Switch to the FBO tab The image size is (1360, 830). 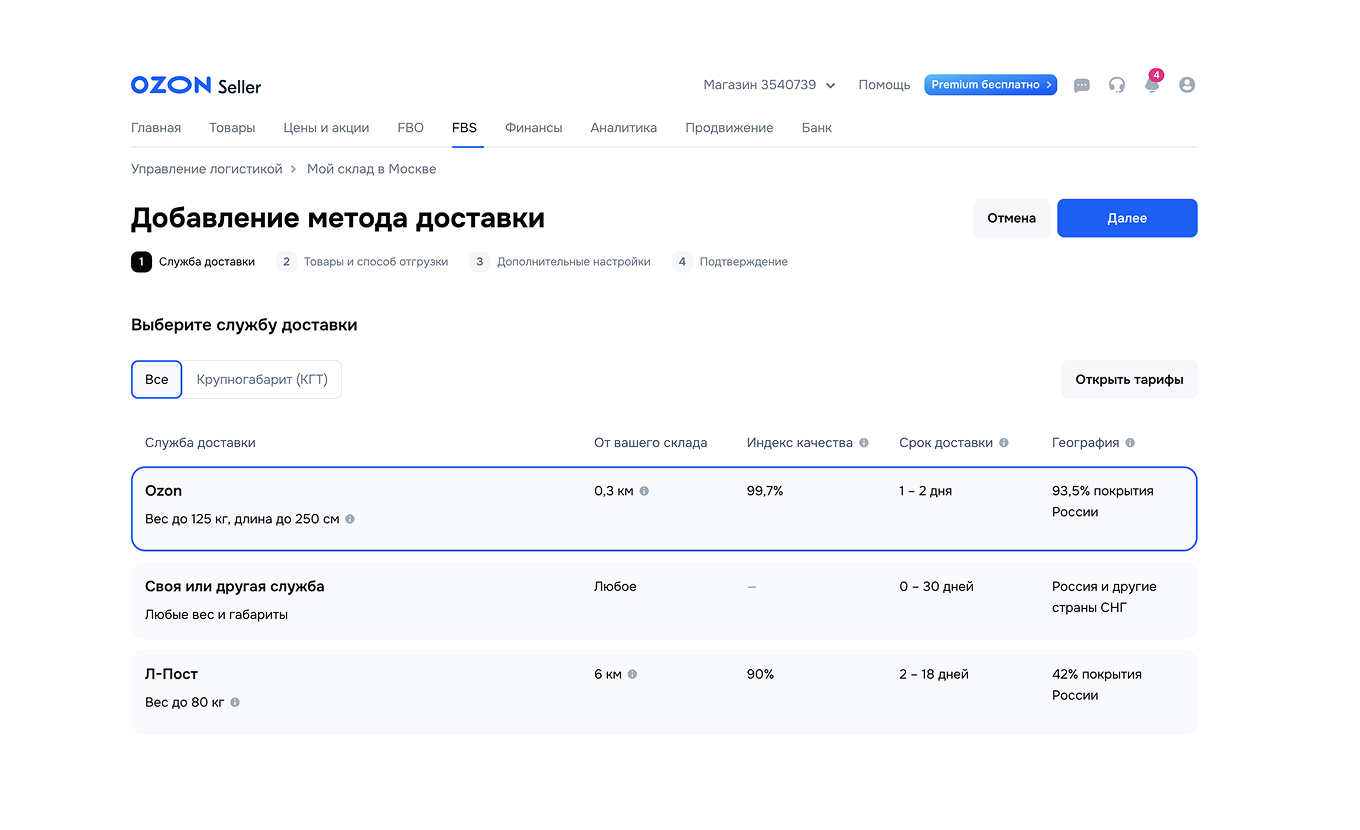click(x=410, y=128)
